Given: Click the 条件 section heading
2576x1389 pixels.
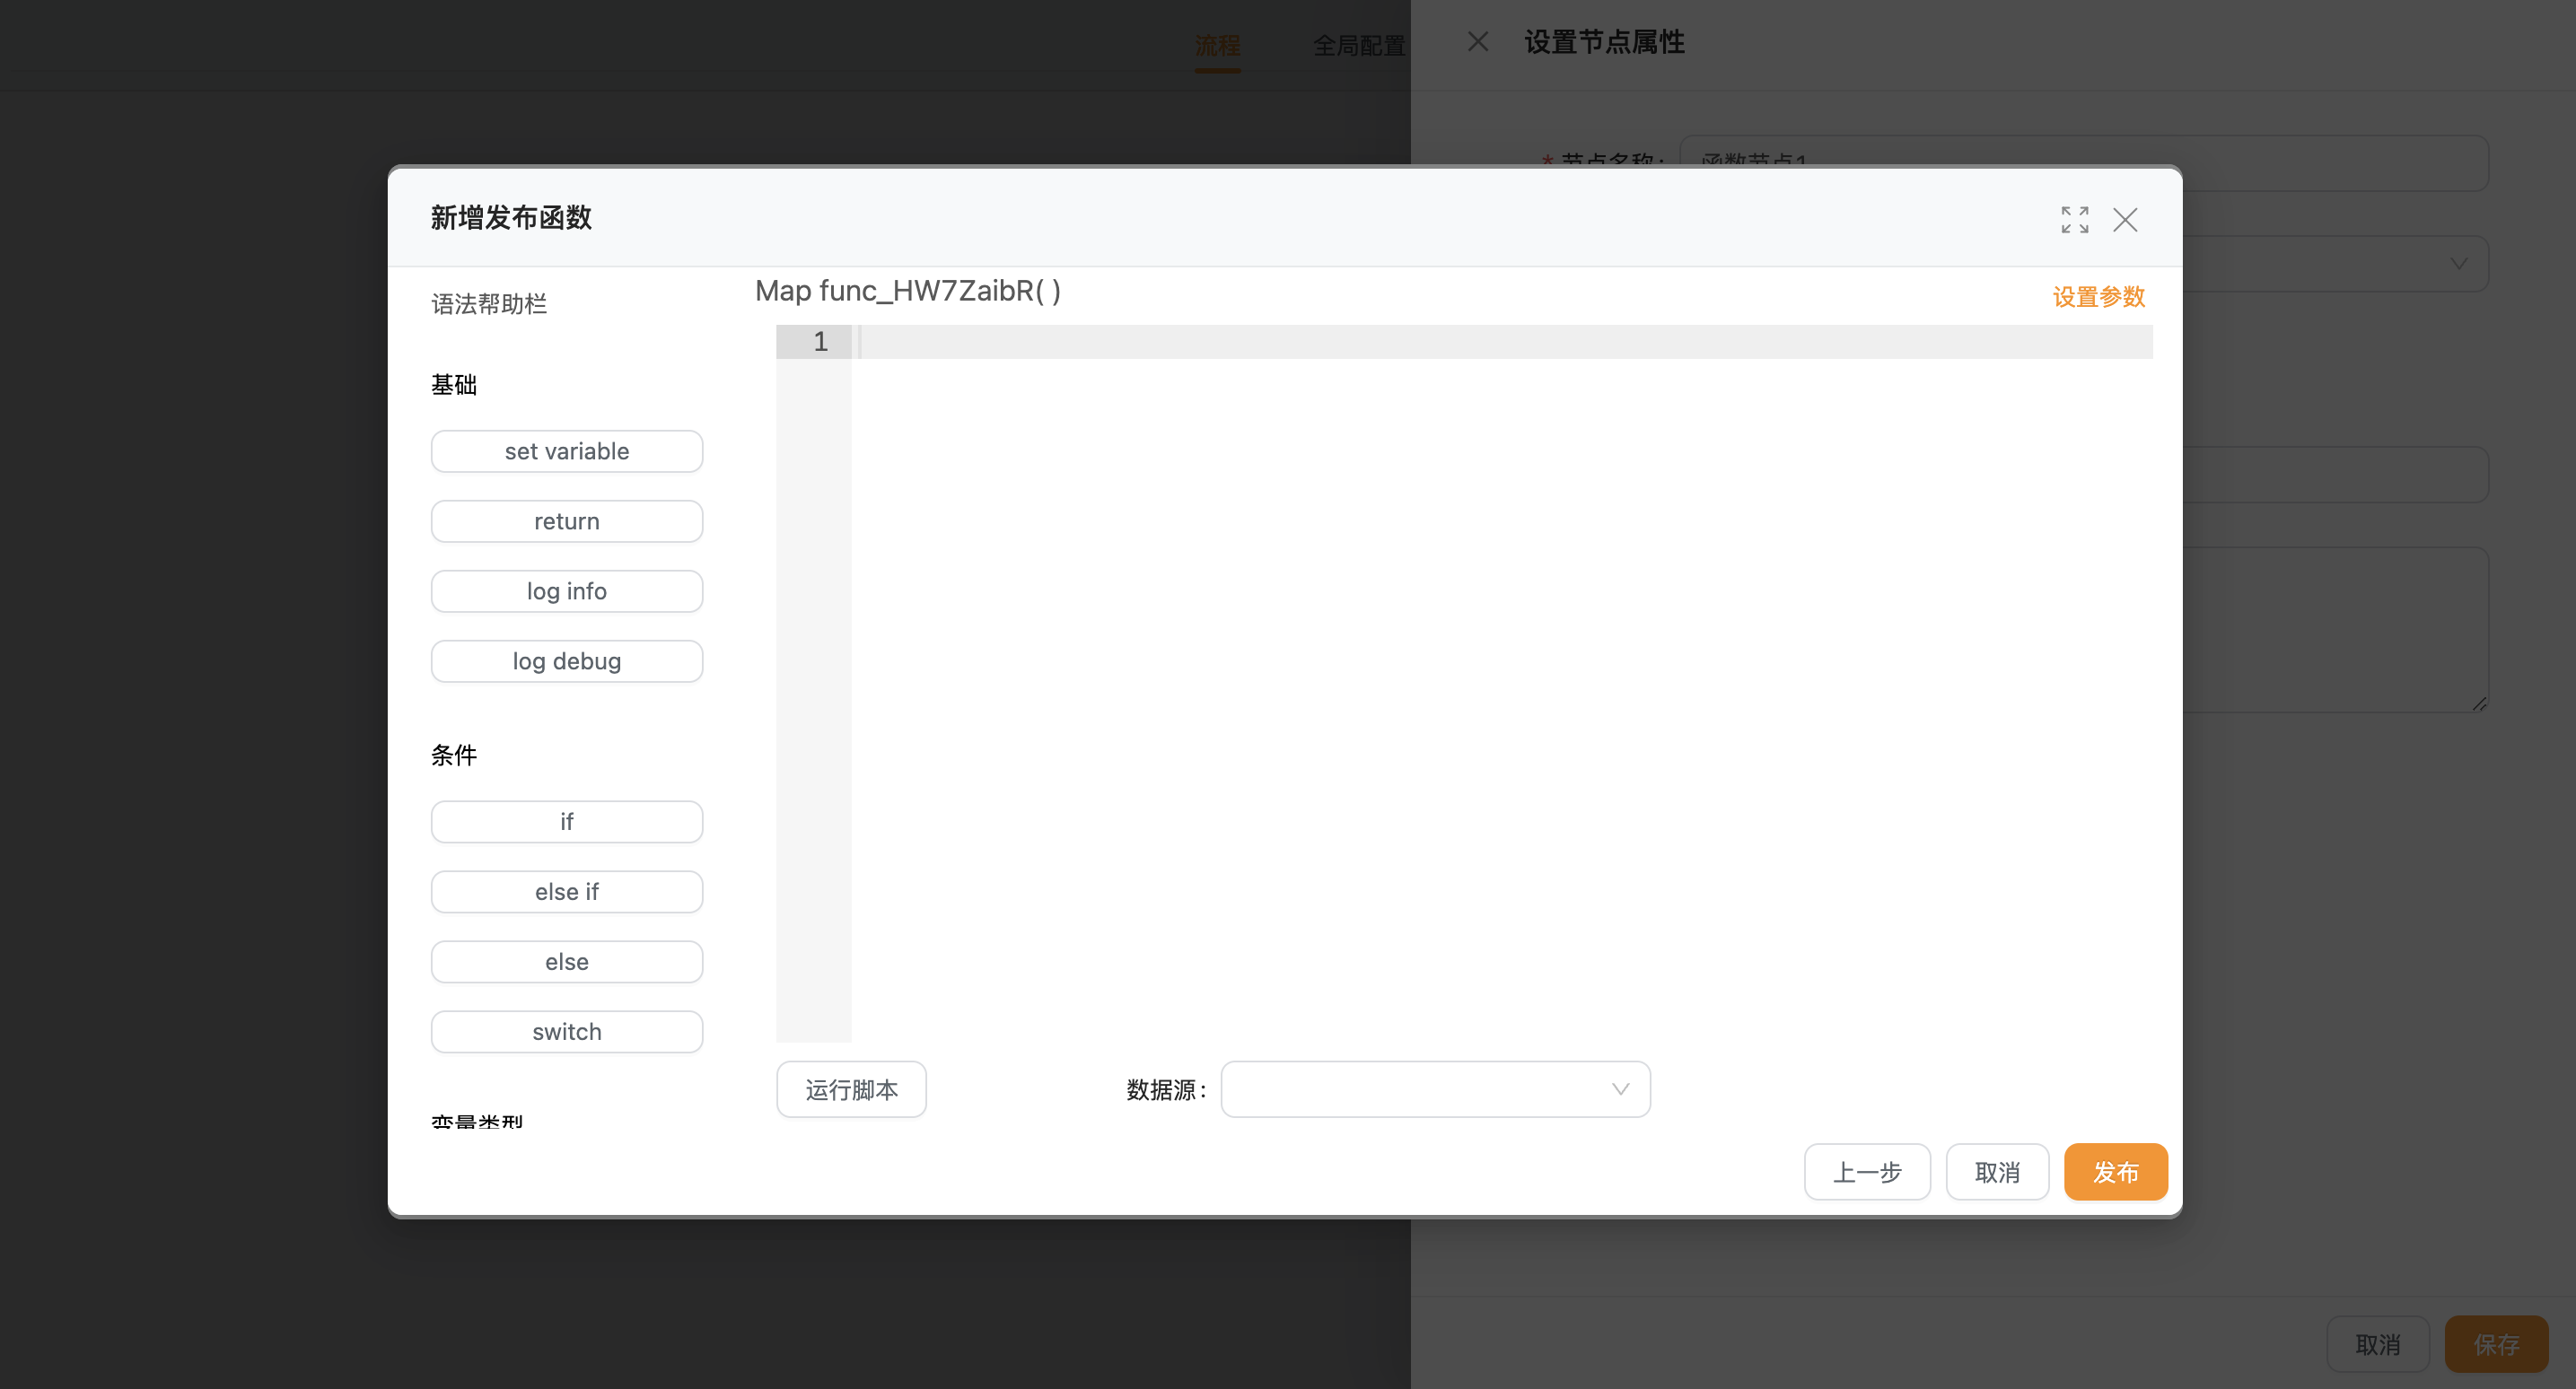Looking at the screenshot, I should click(454, 755).
